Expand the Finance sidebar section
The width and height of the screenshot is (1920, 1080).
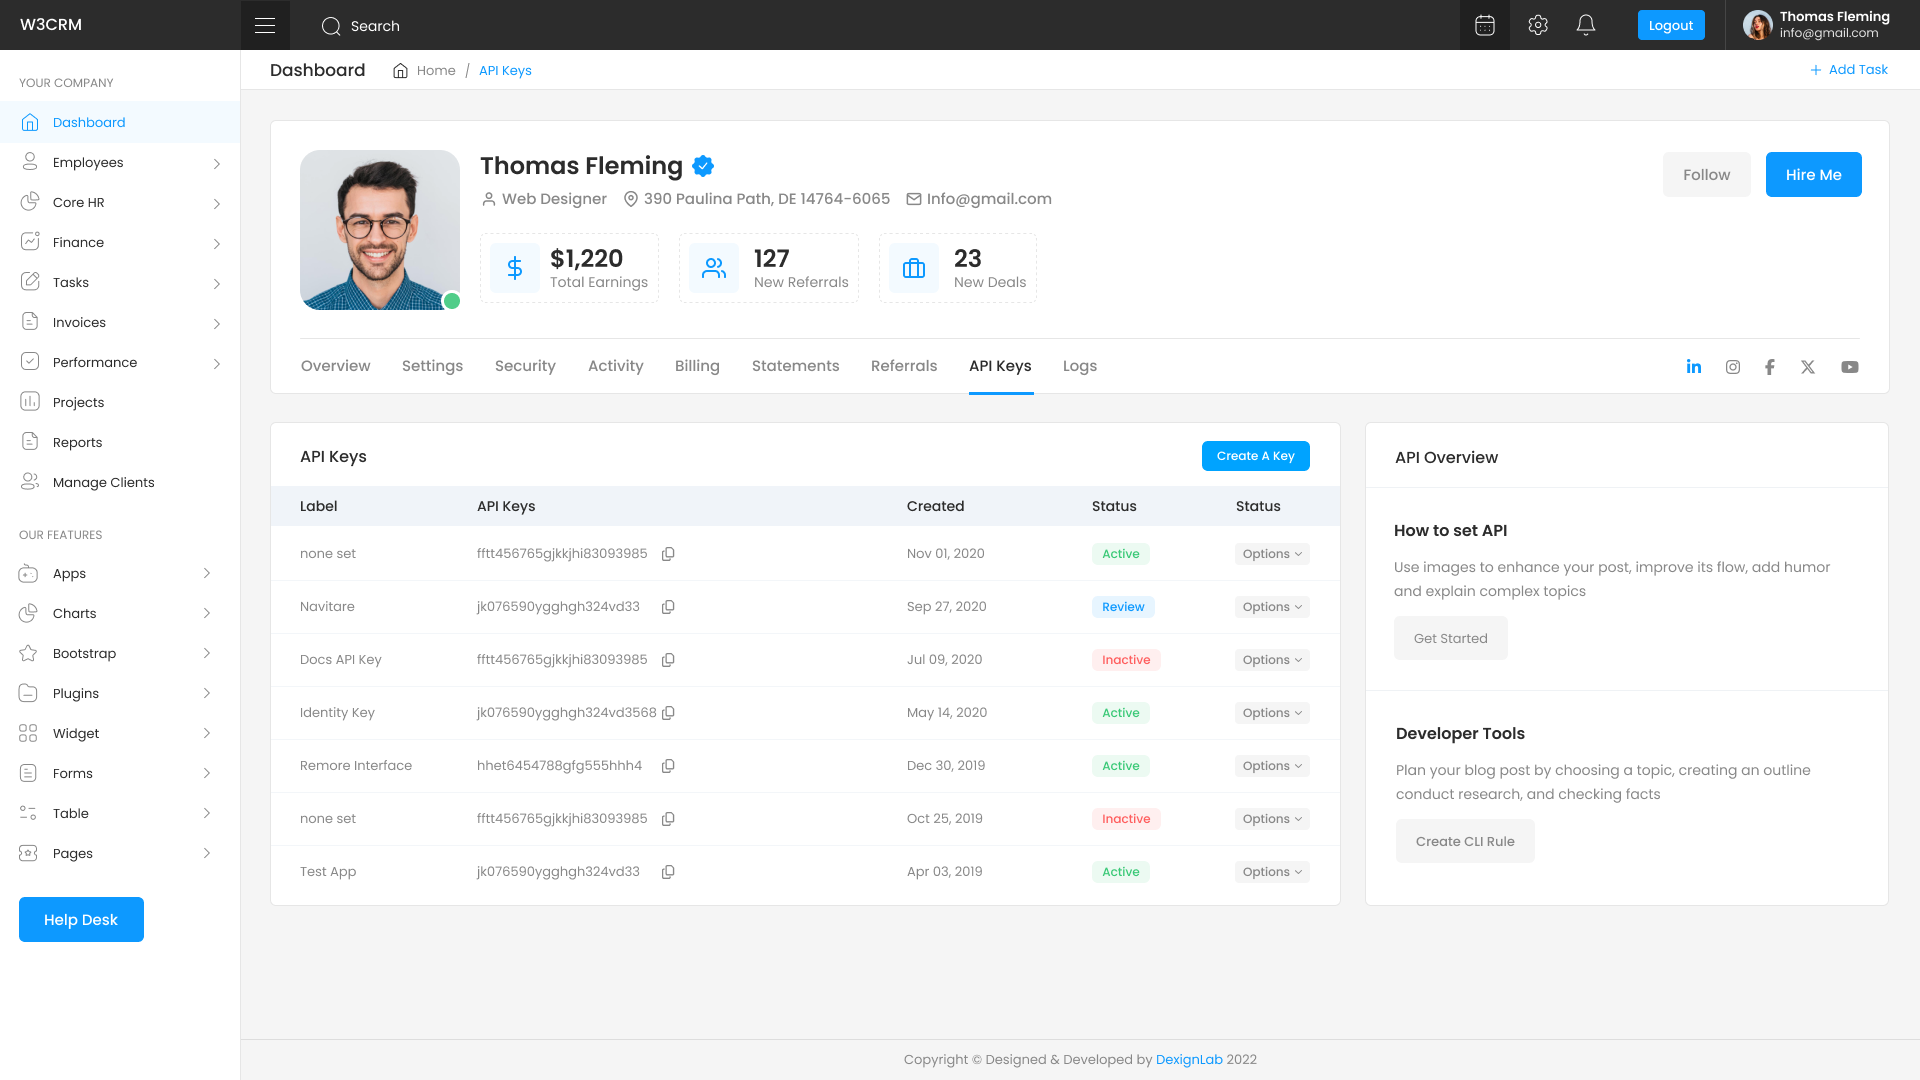point(78,242)
